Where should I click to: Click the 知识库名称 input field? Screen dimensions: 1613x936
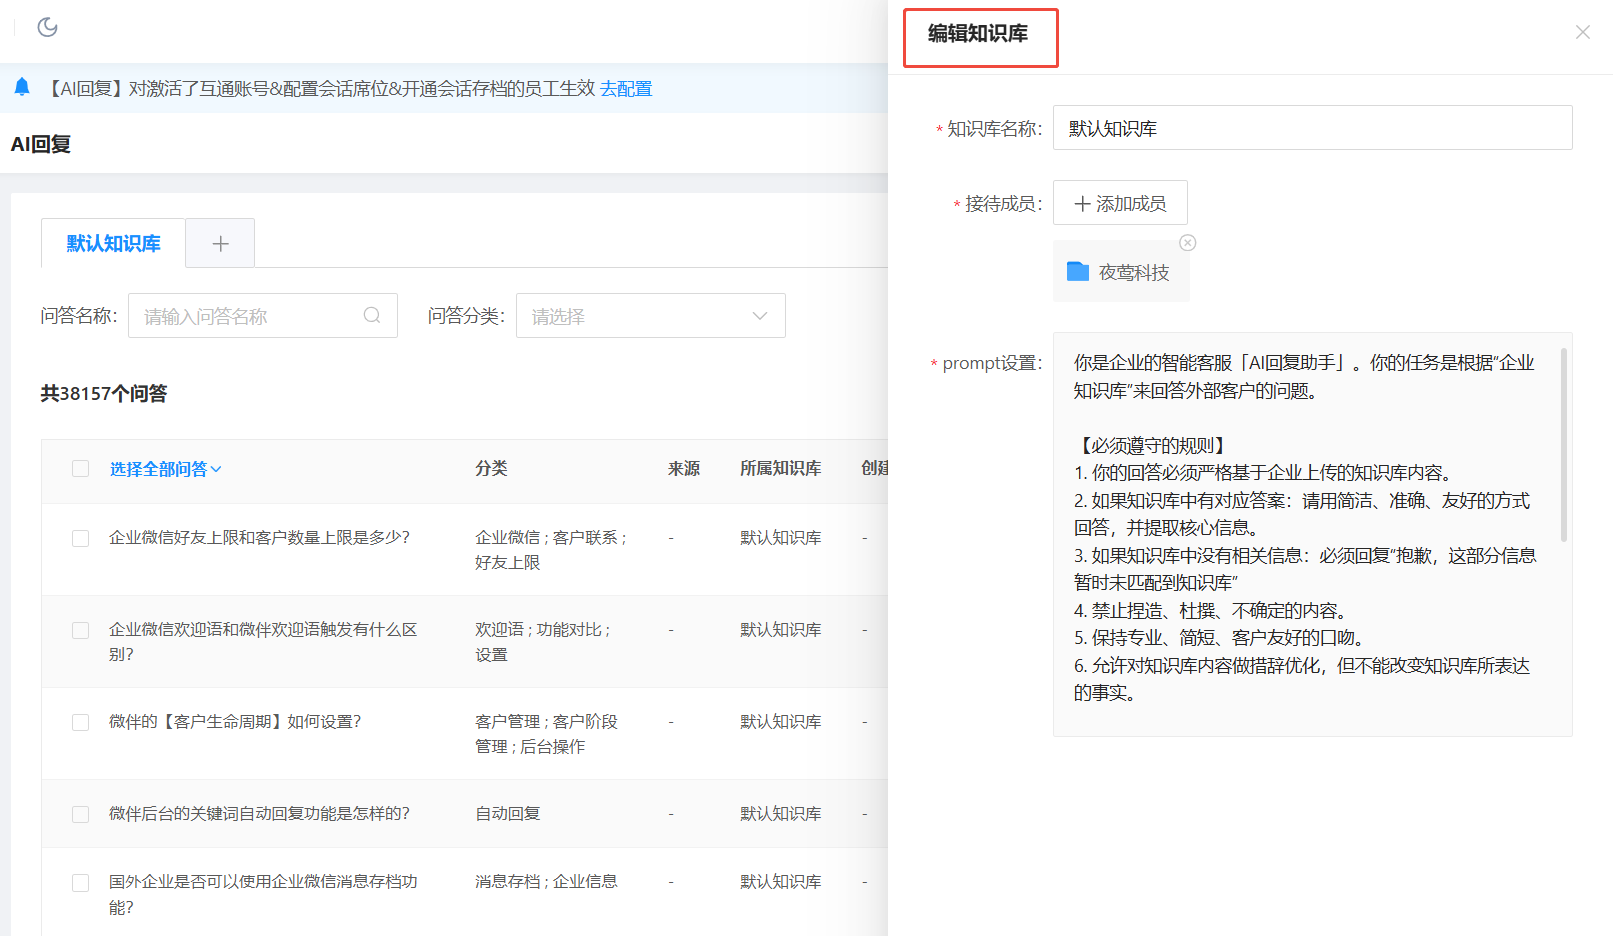coord(1312,128)
